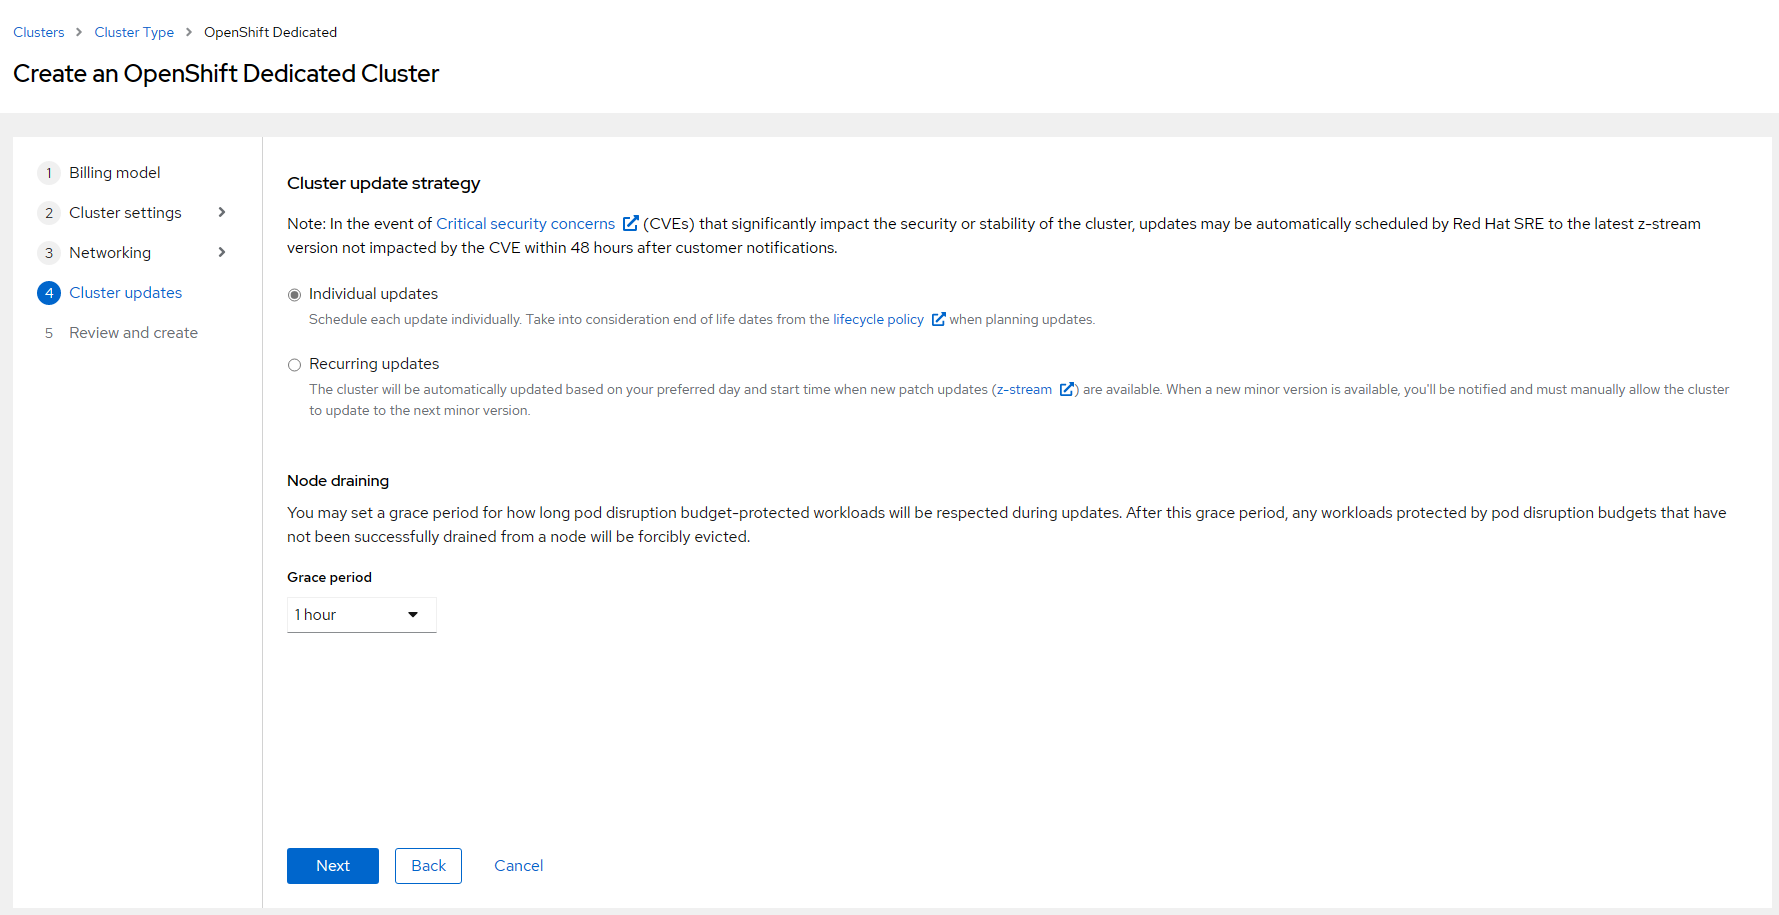Click the breadcrumb separator arrow after Clusters
The height and width of the screenshot is (915, 1779).
coord(79,32)
